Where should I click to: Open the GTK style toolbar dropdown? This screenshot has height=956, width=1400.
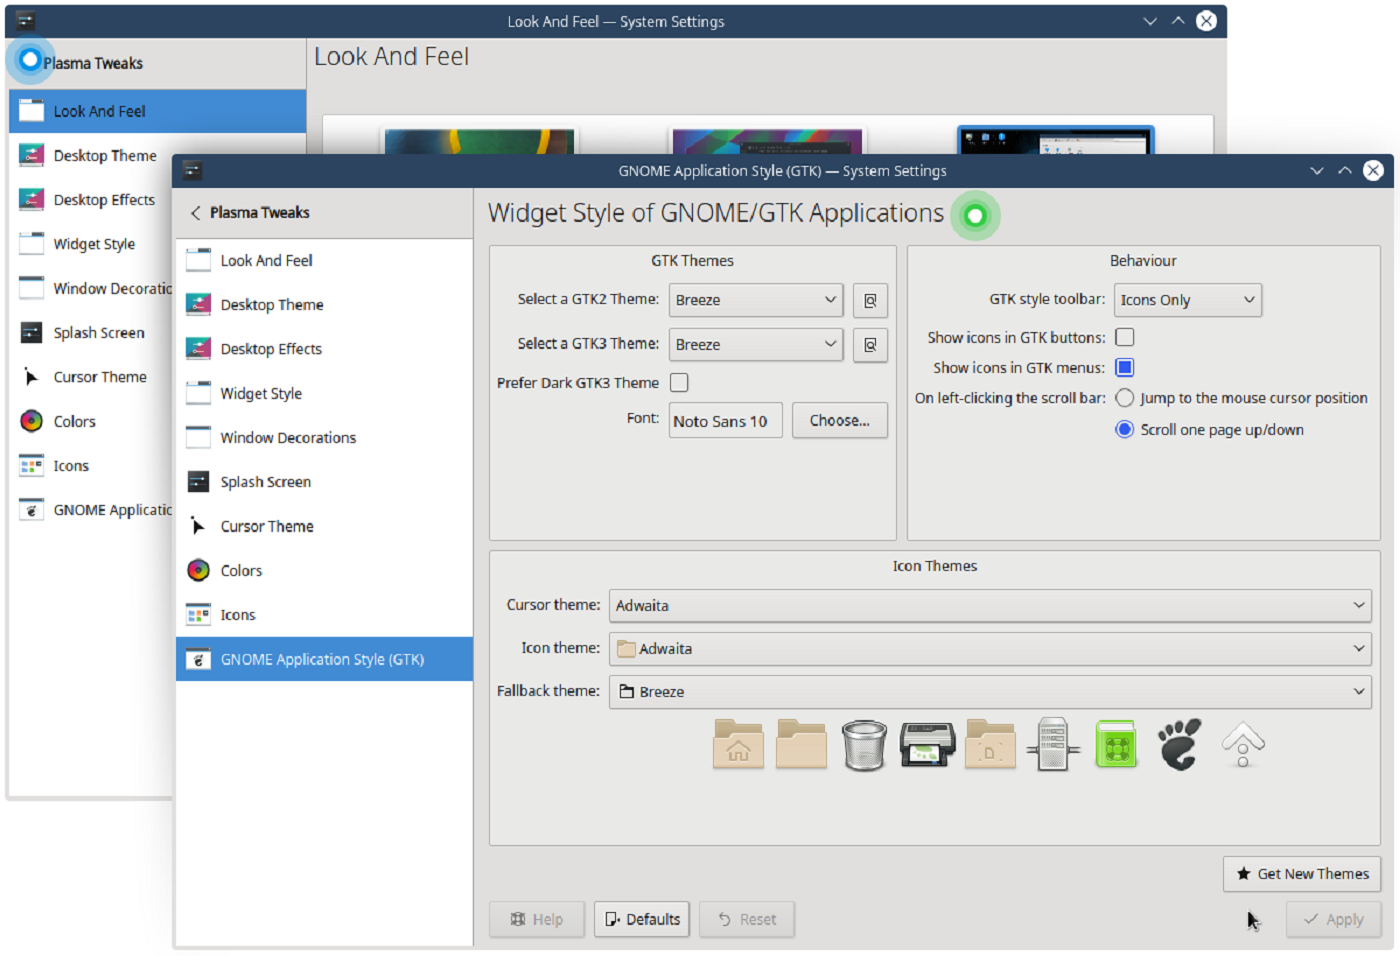pyautogui.click(x=1187, y=299)
